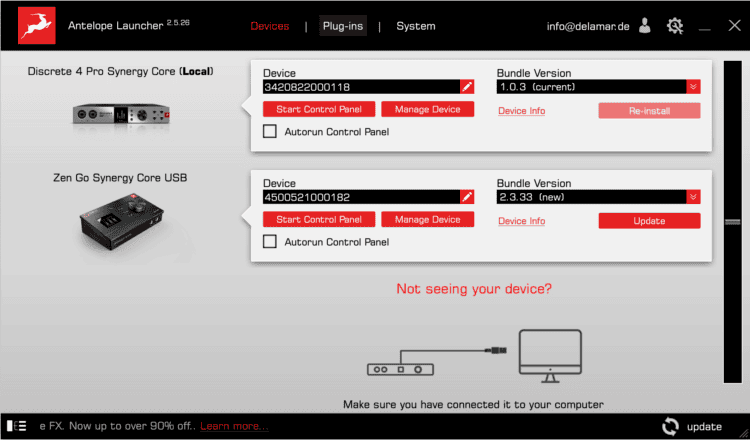Enable Autorun Control Panel for Zen Go
Image resolution: width=750 pixels, height=440 pixels.
coord(270,242)
